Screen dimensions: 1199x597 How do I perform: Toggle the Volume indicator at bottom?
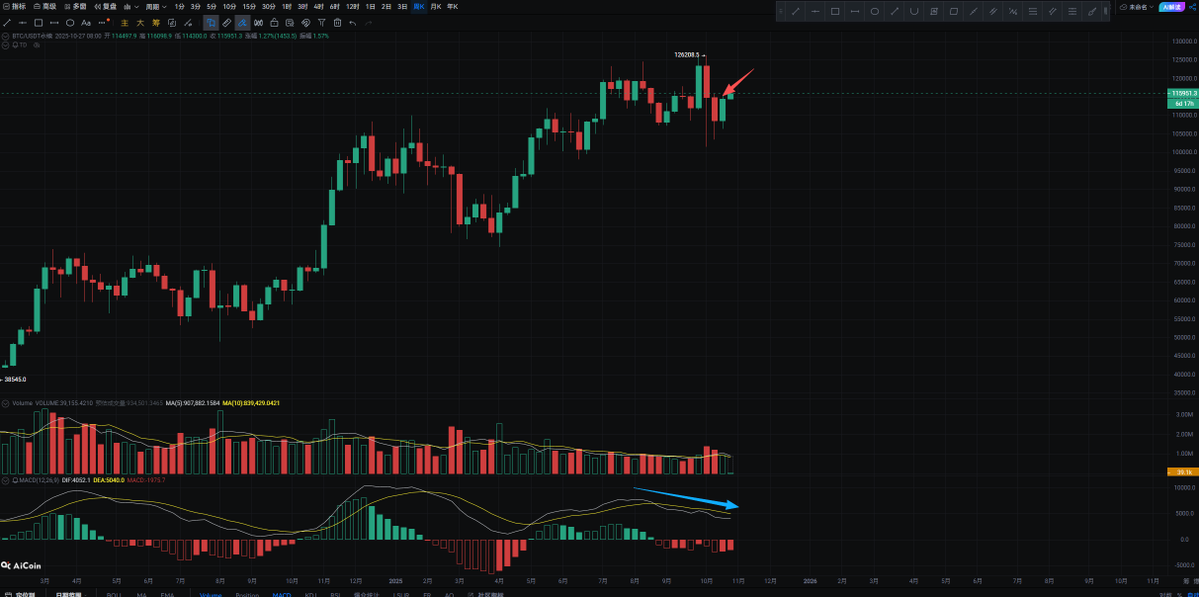[x=210, y=595]
